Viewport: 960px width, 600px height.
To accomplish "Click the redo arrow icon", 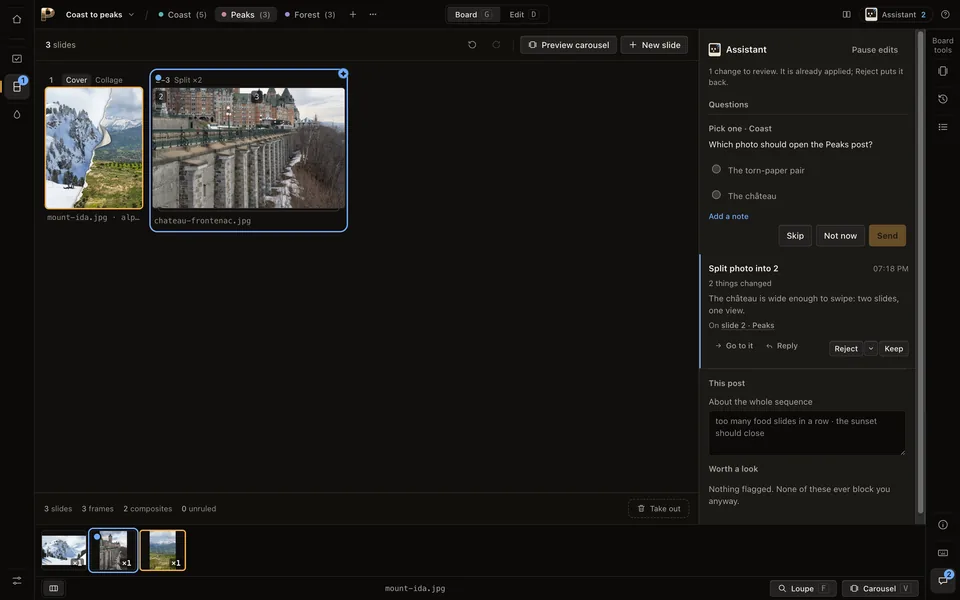I will 497,45.
